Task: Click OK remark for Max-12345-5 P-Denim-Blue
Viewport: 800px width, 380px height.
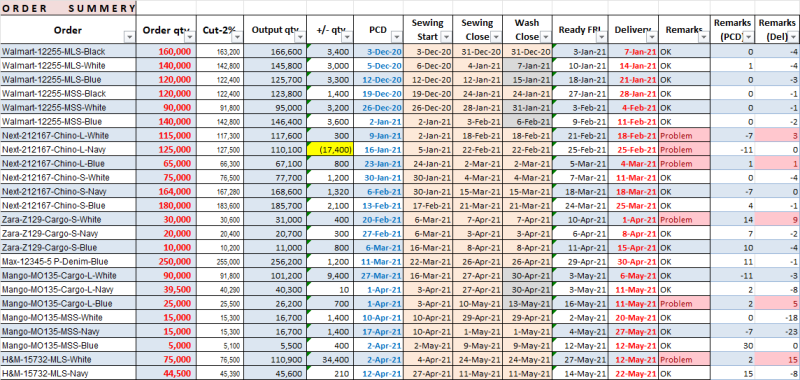Action: [684, 262]
